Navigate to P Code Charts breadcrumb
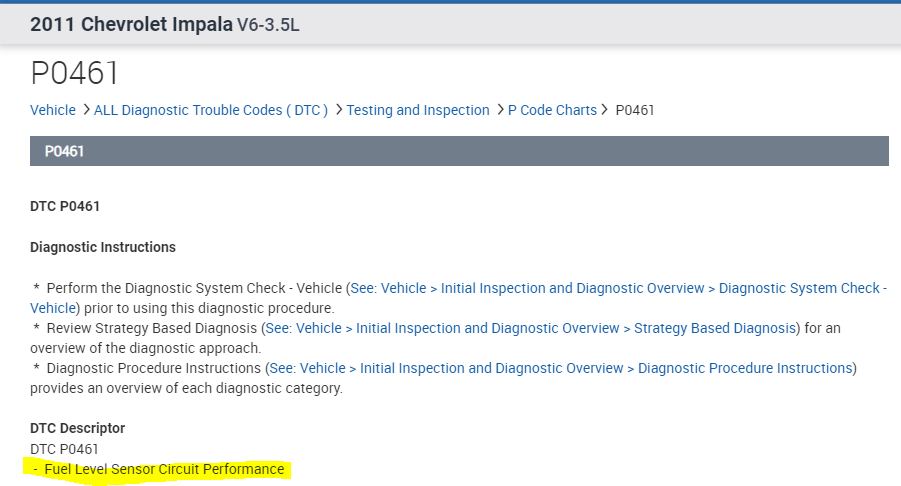Viewport: 901px width, 486px height. pyautogui.click(x=552, y=110)
